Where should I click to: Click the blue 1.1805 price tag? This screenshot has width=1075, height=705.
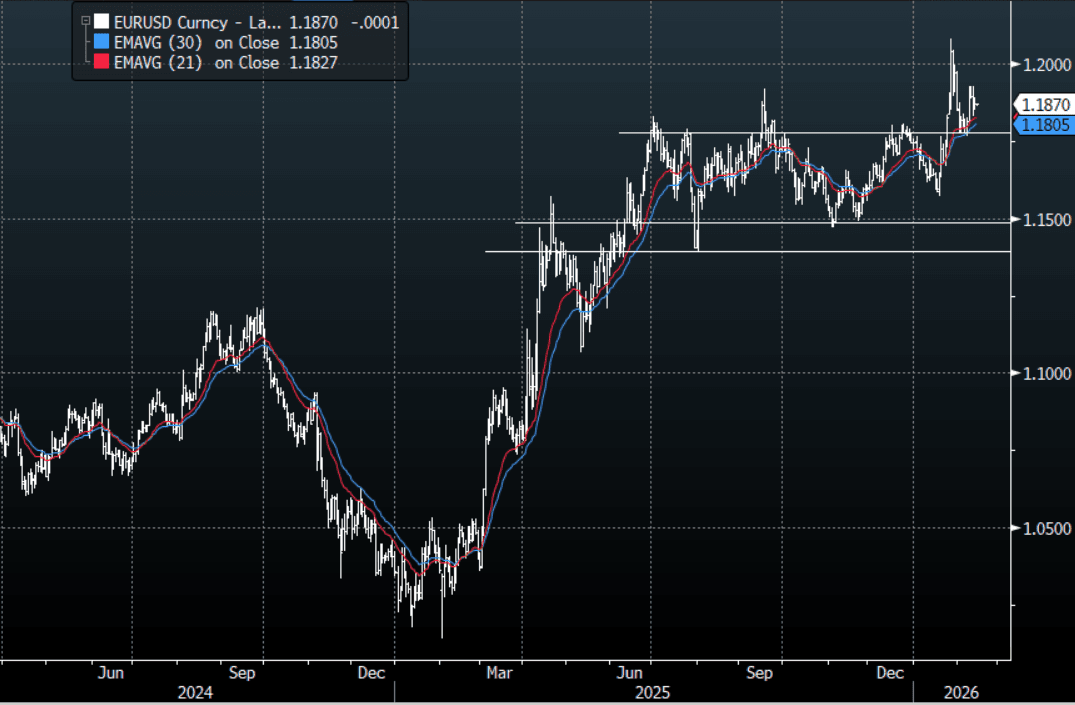[x=1045, y=125]
